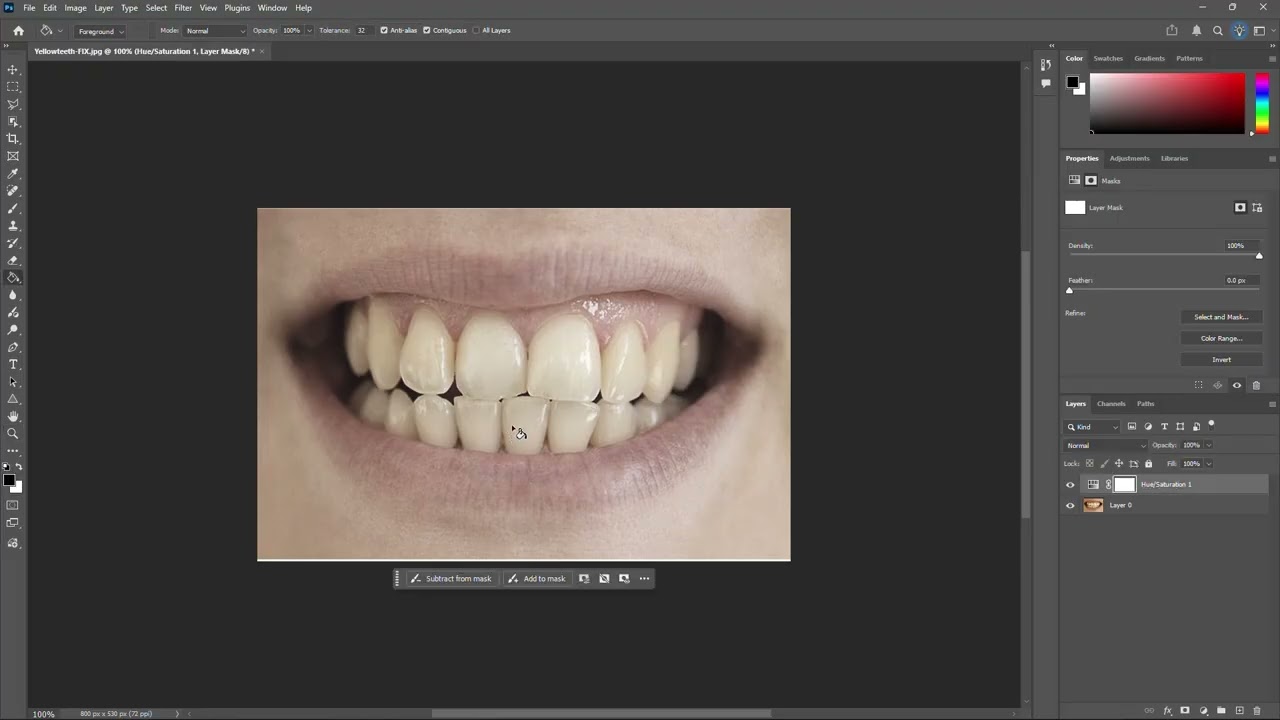Select the Frame tool
1280x720 pixels.
pyautogui.click(x=13, y=156)
